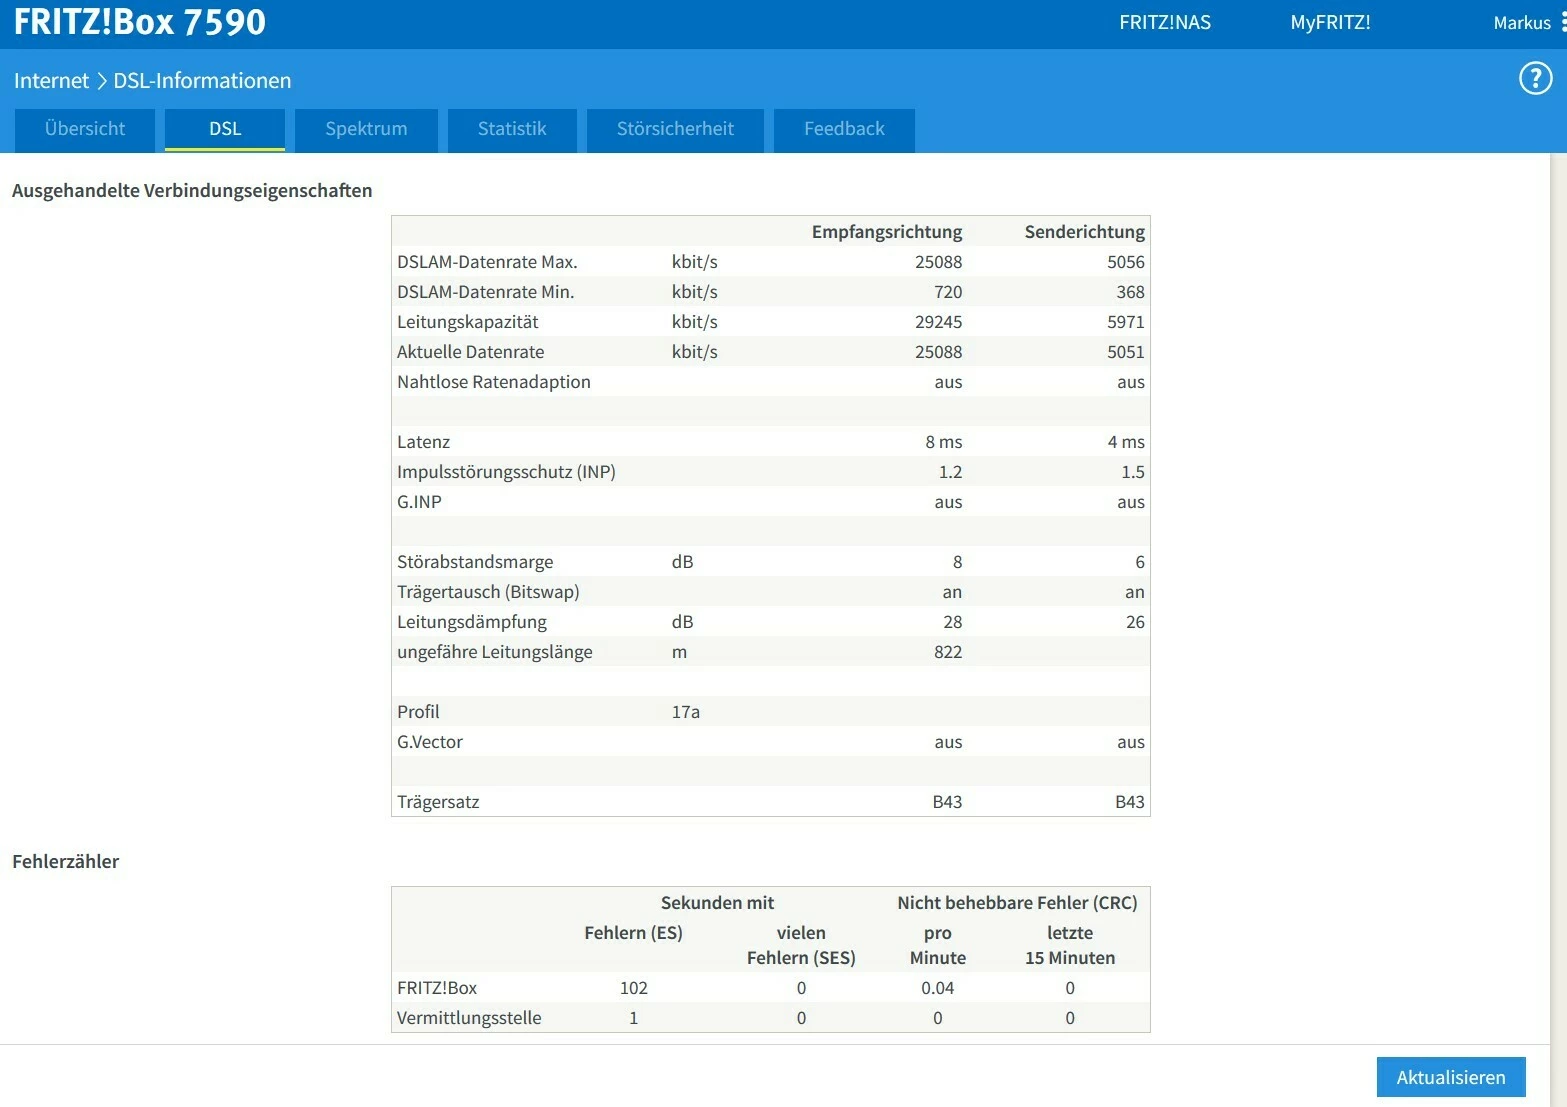Click the INP value 1.5

point(1133,472)
